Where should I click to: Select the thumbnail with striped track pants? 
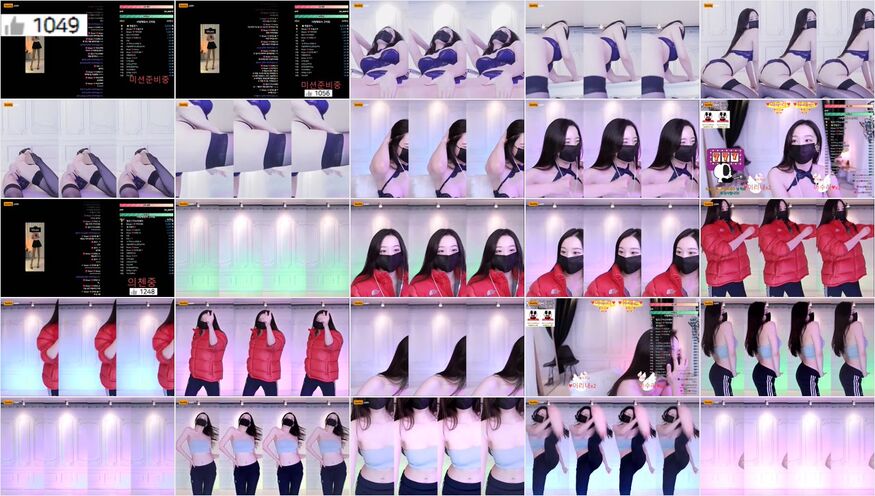coord(787,347)
